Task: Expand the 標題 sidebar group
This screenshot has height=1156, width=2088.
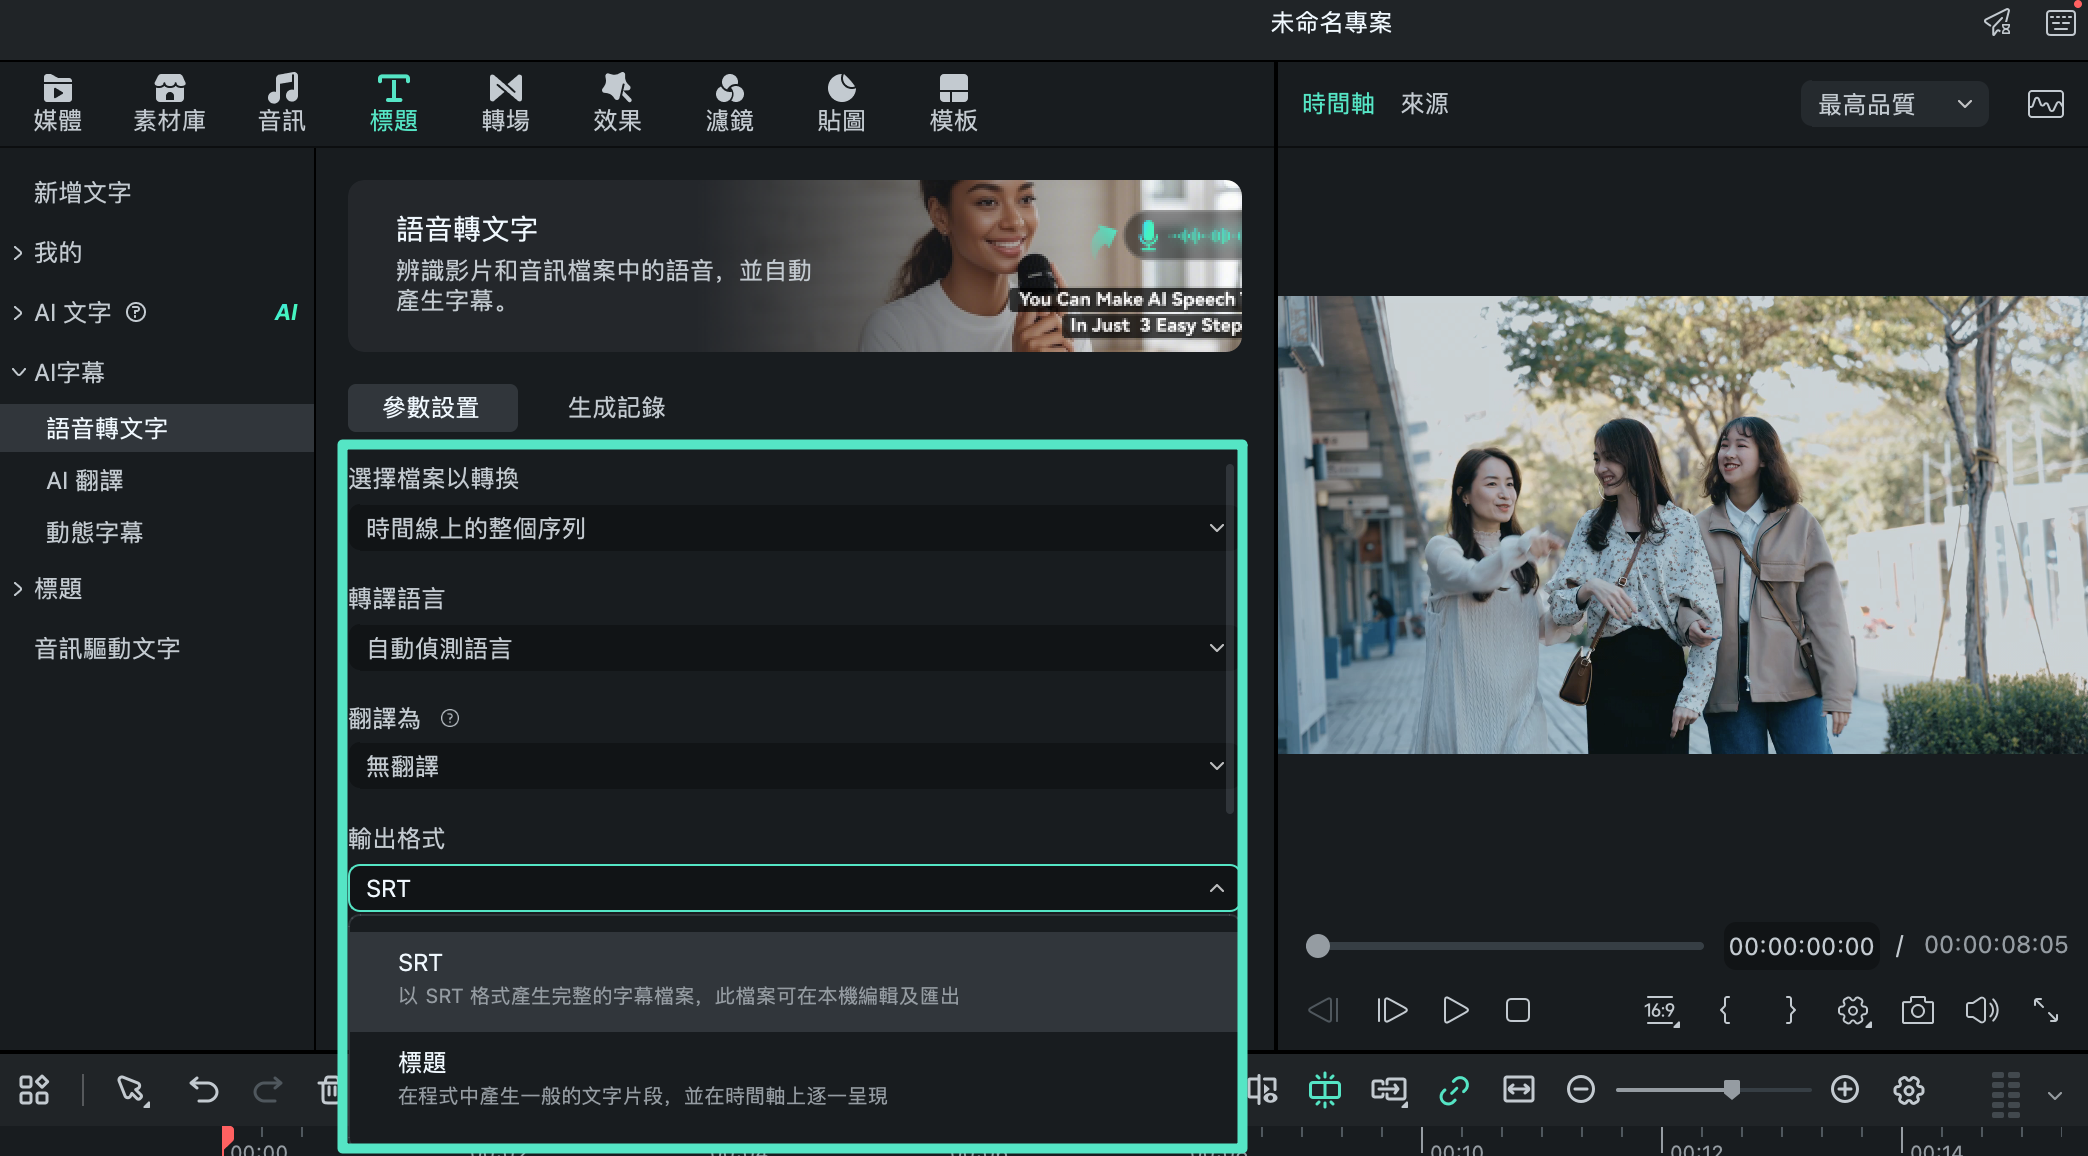Action: pyautogui.click(x=18, y=589)
